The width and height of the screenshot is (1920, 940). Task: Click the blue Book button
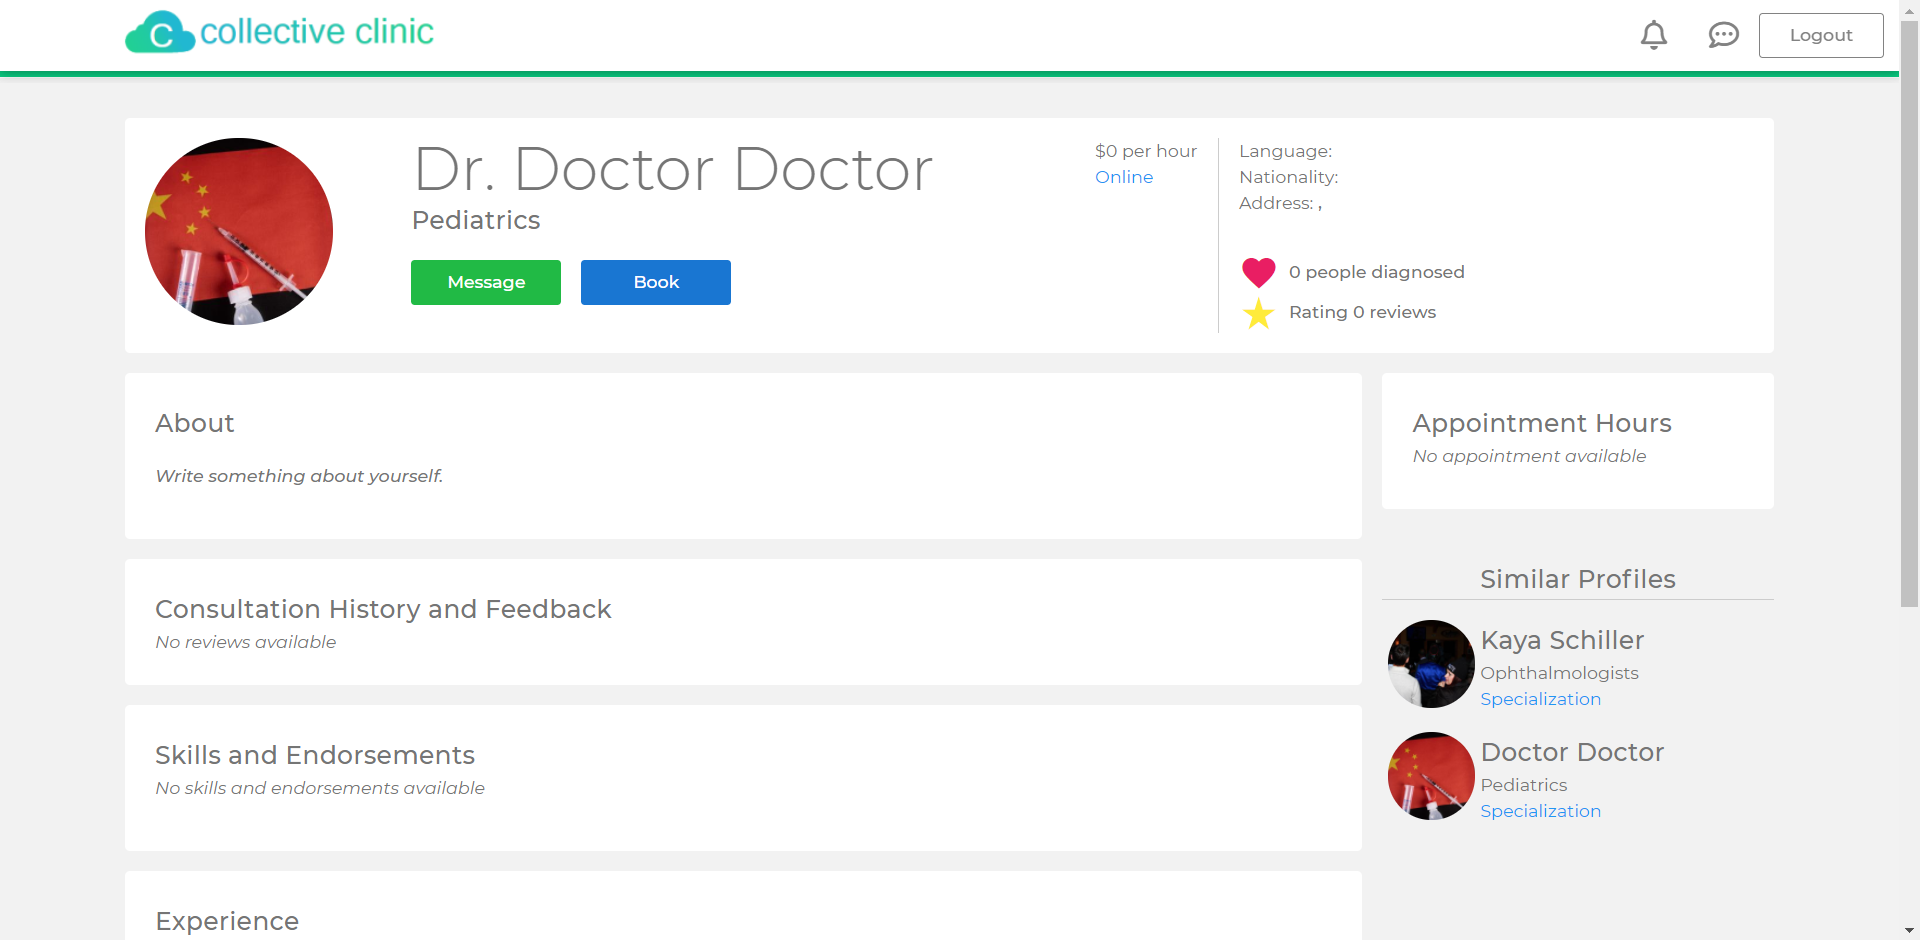point(656,282)
